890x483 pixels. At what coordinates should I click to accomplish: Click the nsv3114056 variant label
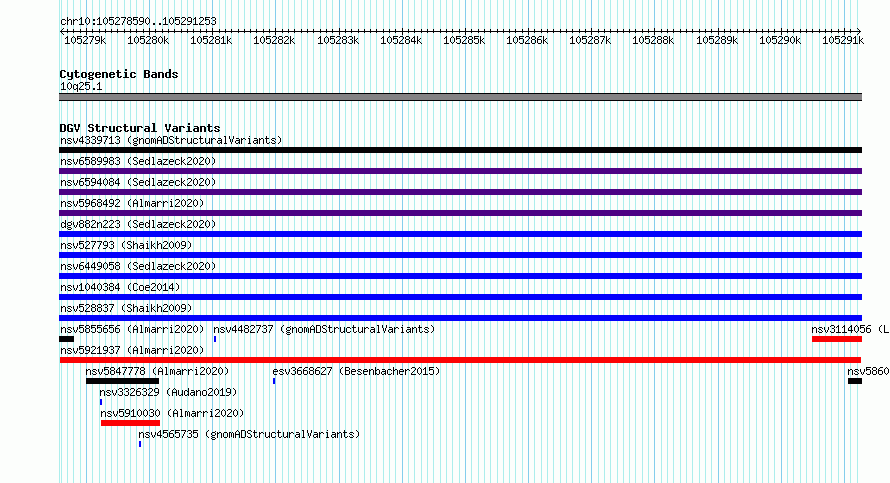coord(850,329)
